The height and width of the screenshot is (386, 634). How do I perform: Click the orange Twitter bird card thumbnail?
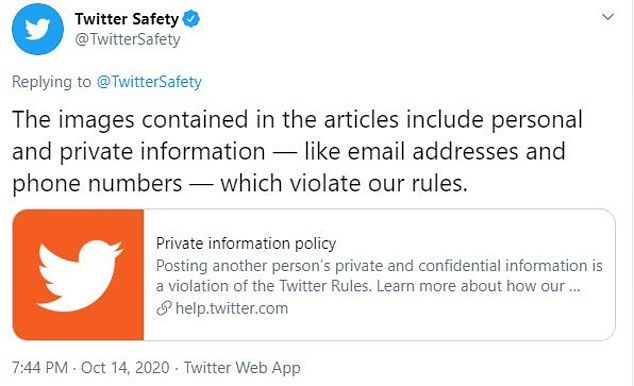pos(78,275)
